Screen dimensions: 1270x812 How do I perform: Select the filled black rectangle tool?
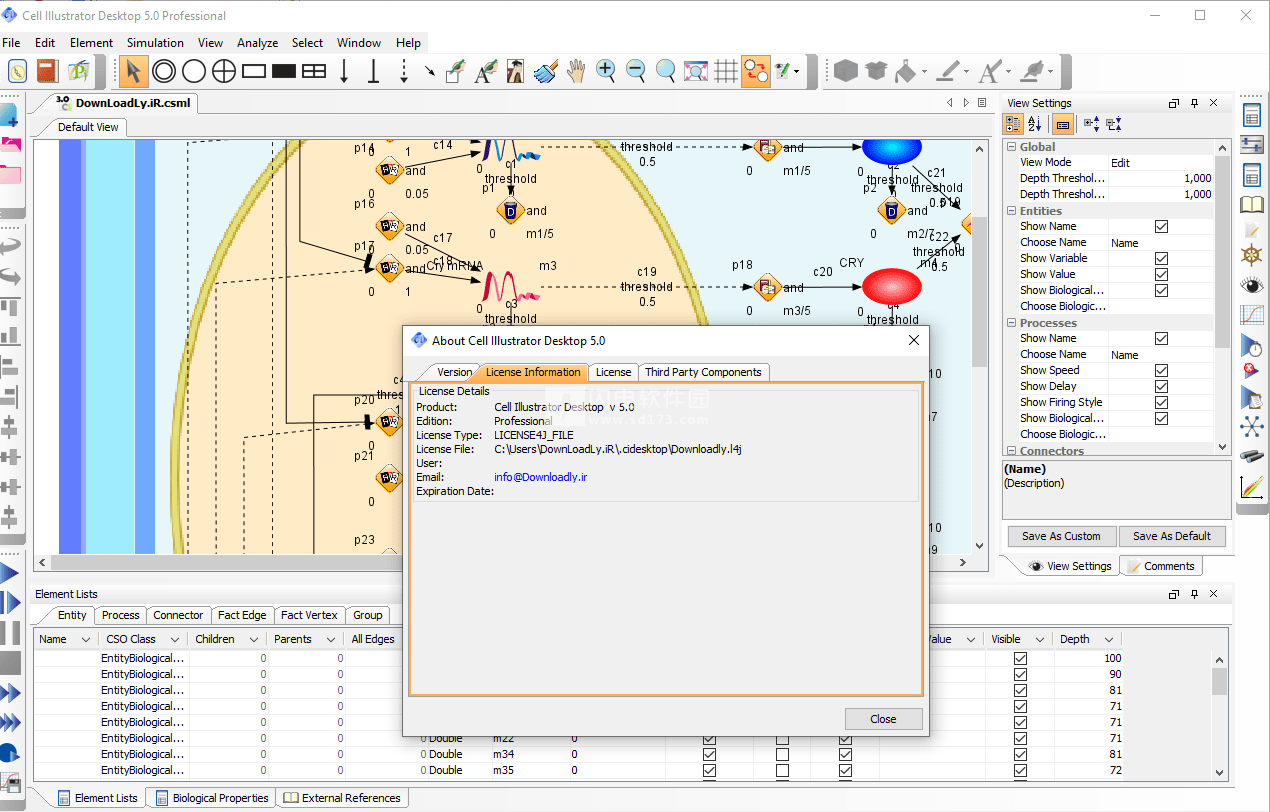[x=284, y=71]
